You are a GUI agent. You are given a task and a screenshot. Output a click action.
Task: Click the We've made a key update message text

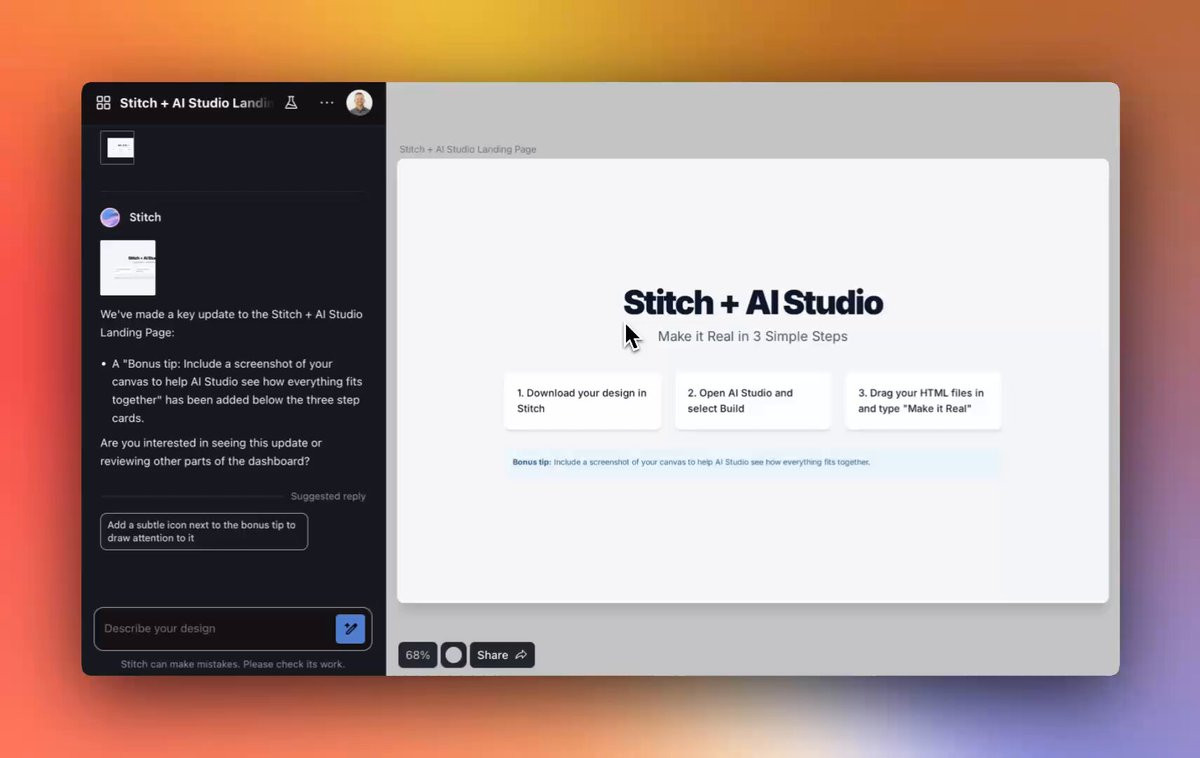coord(231,323)
